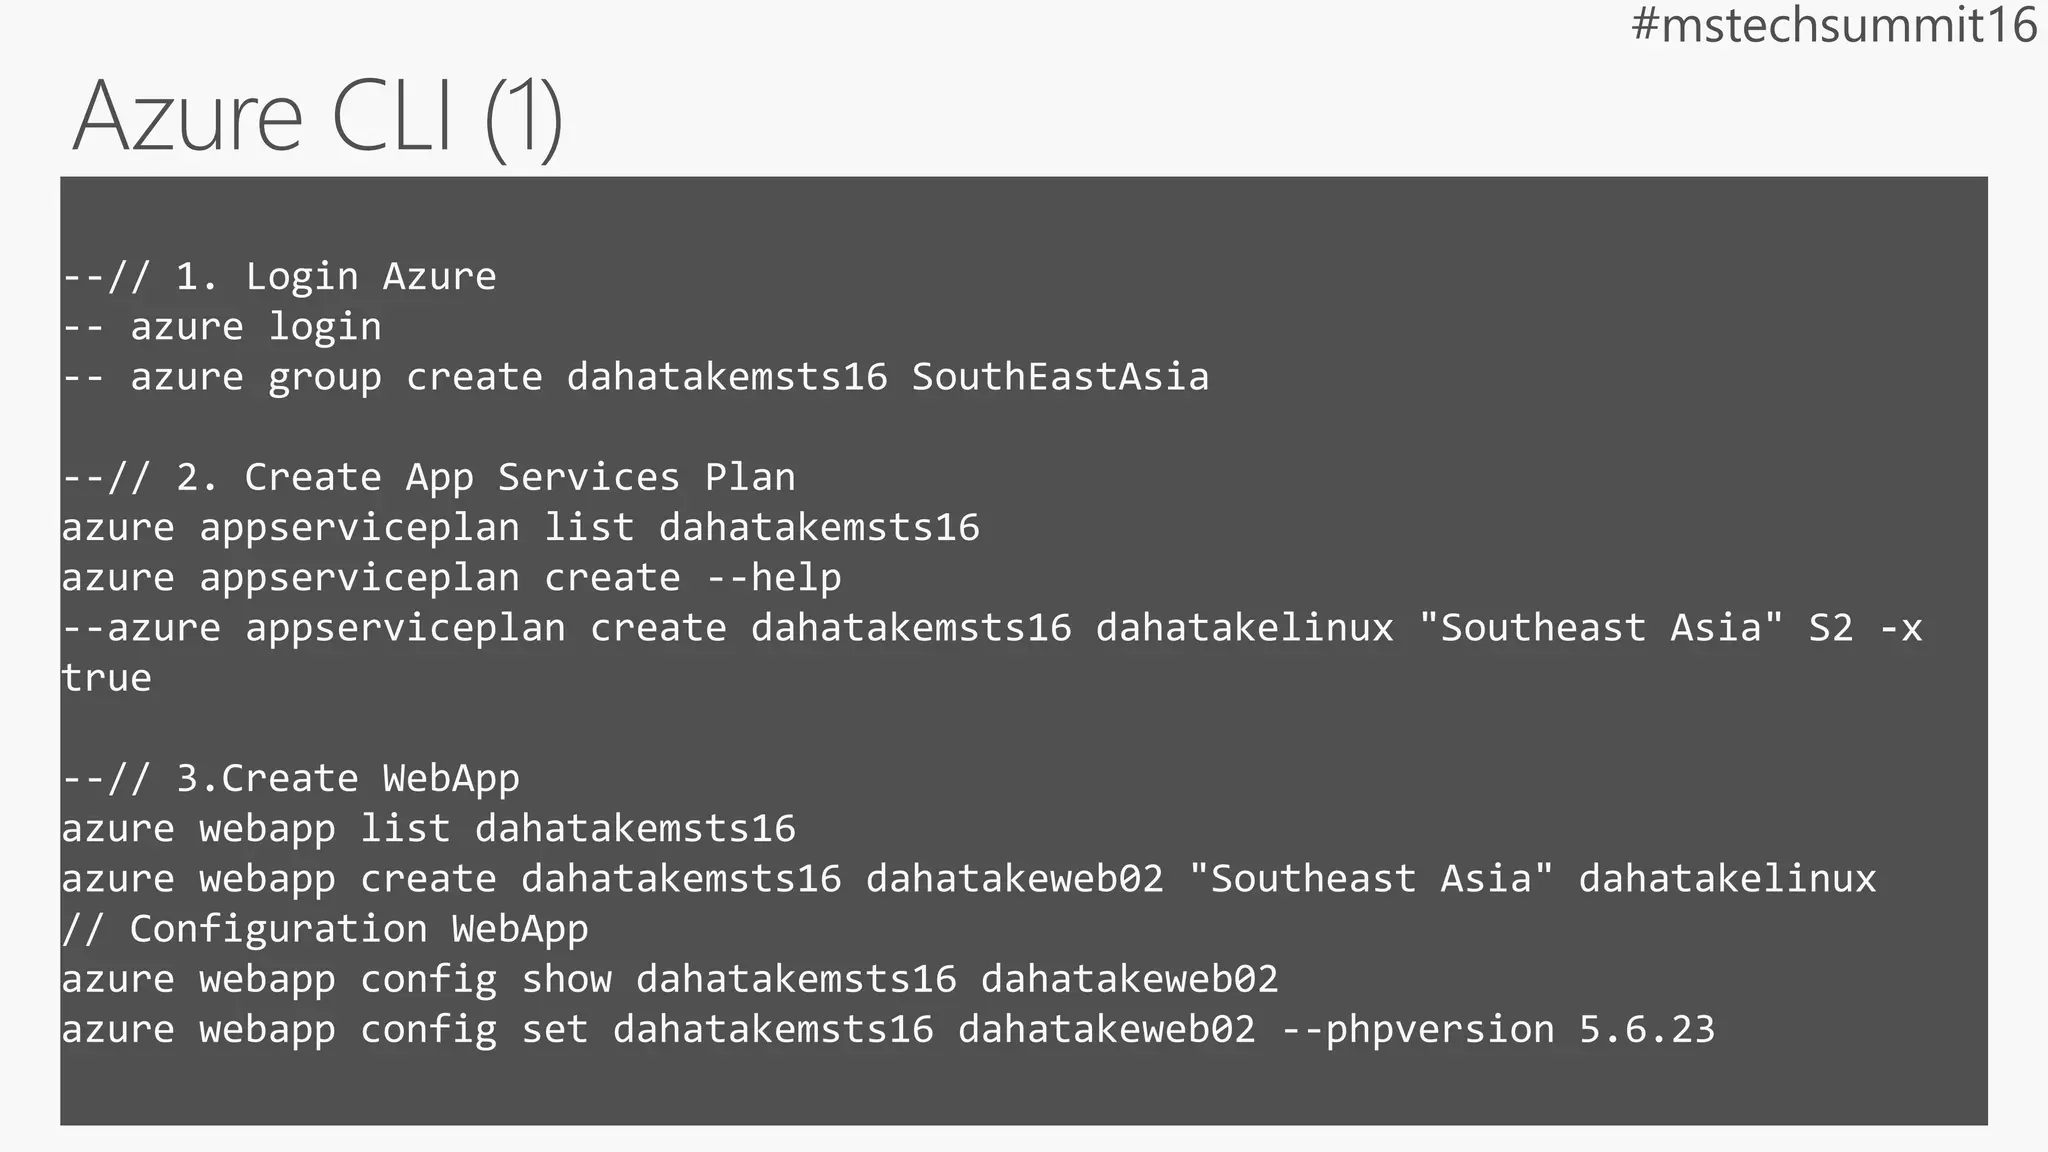
Task: Click the S2 tier text in command
Action: point(1831,628)
